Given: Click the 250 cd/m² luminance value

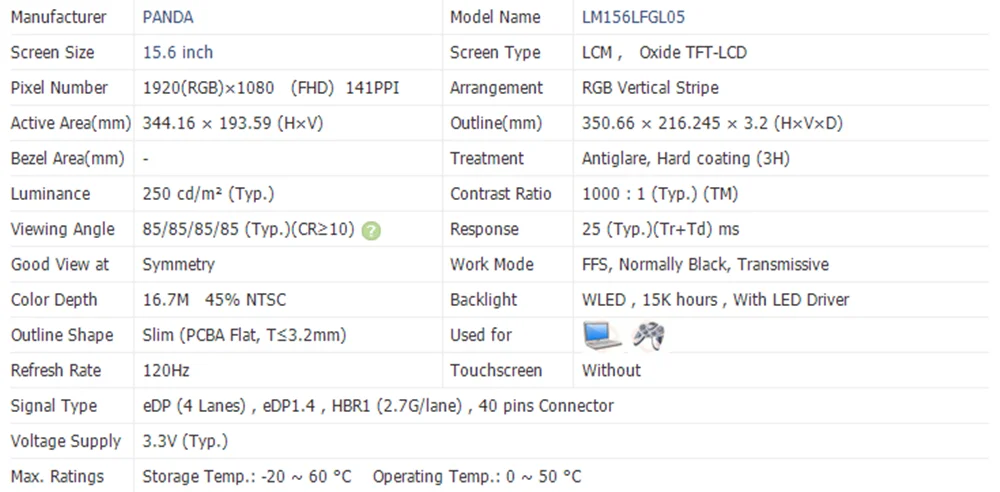Looking at the screenshot, I should click(208, 194).
